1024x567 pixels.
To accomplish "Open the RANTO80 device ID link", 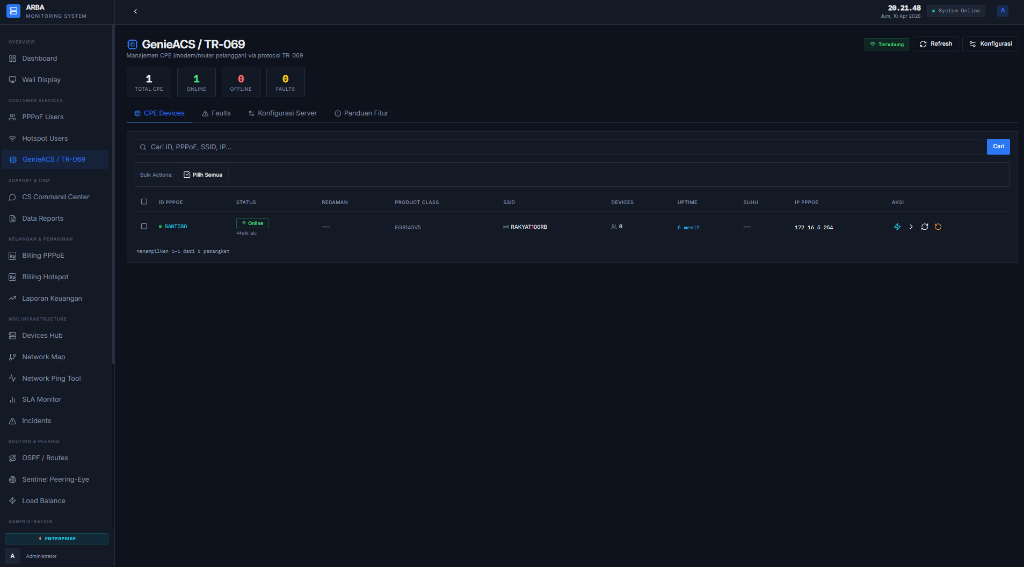I will tap(176, 227).
